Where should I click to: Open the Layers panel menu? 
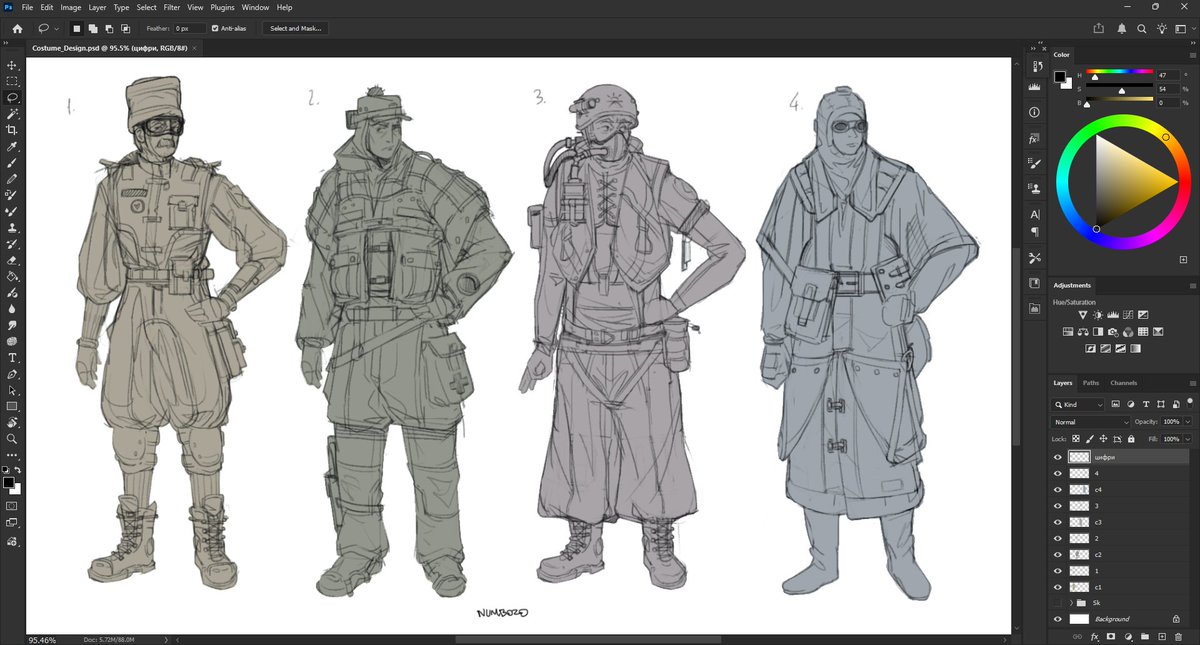1192,383
